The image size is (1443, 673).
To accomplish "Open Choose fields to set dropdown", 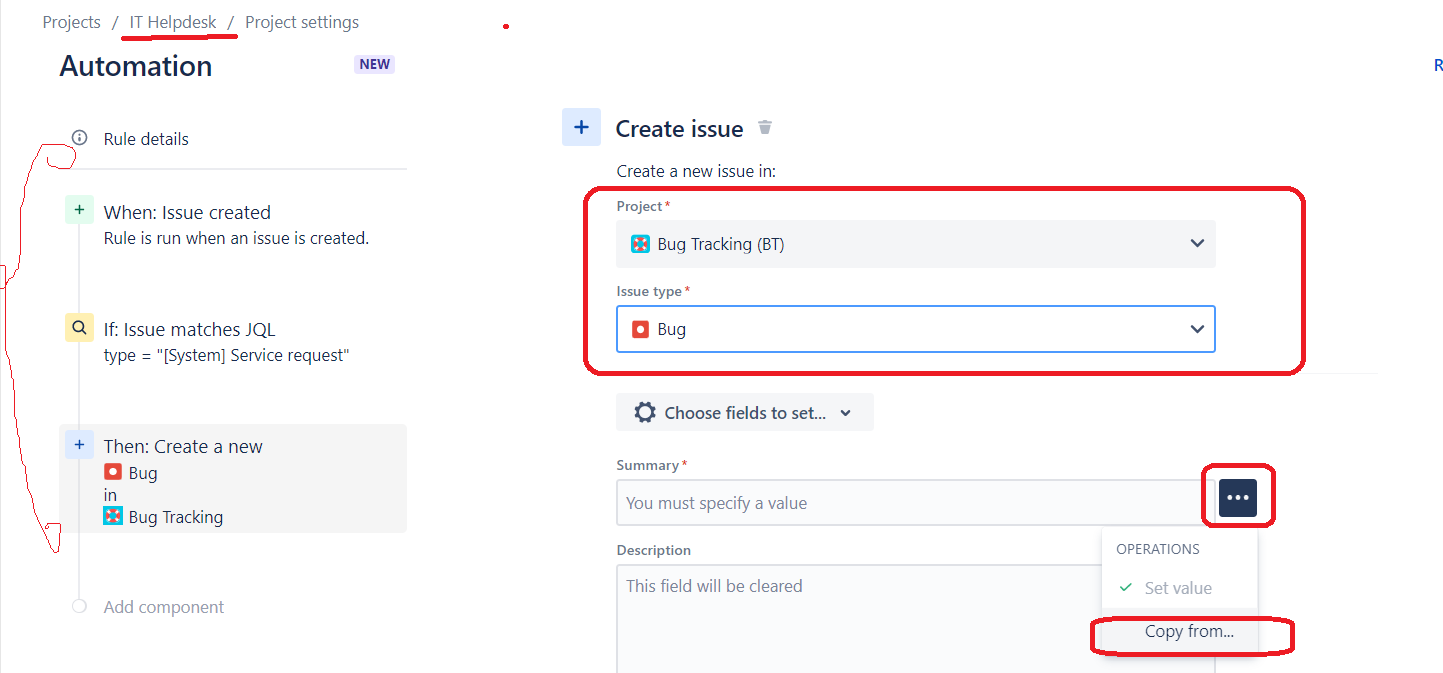I will point(745,412).
